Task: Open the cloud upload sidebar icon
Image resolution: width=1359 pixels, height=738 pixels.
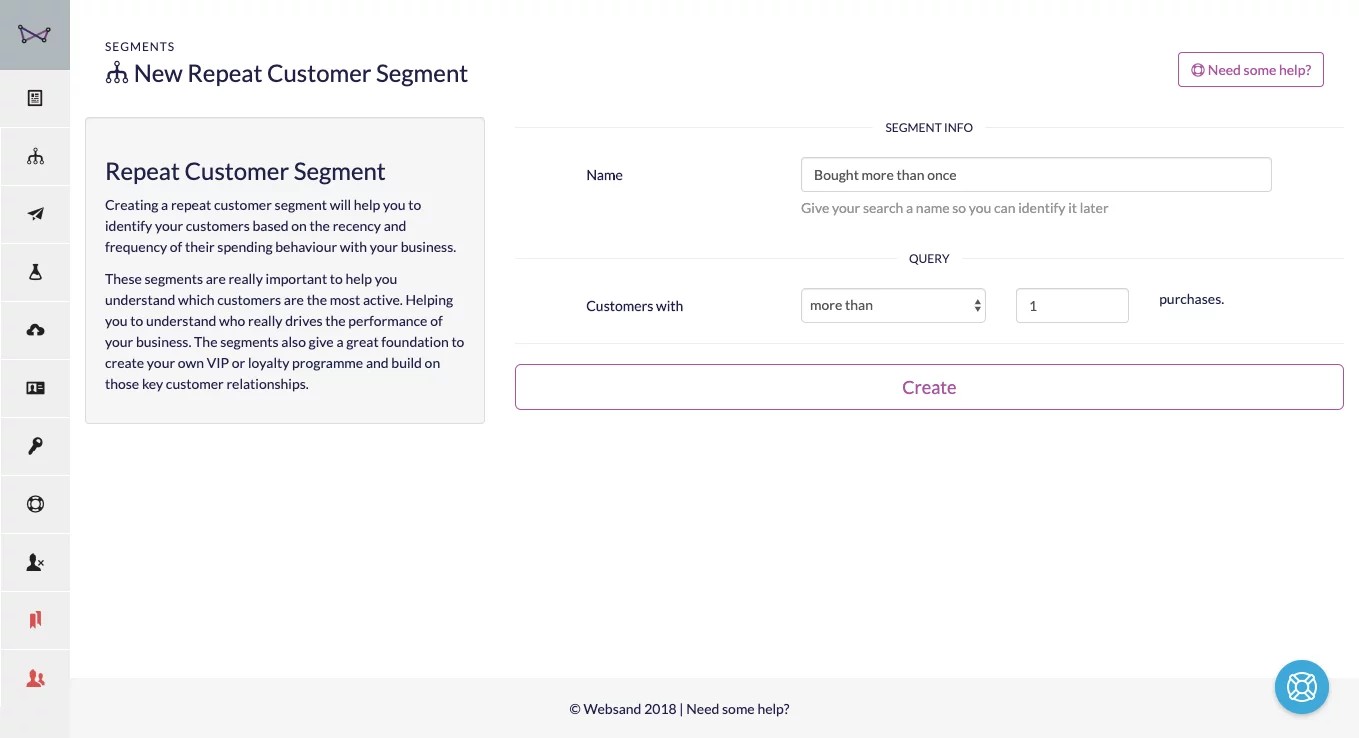Action: (x=35, y=330)
